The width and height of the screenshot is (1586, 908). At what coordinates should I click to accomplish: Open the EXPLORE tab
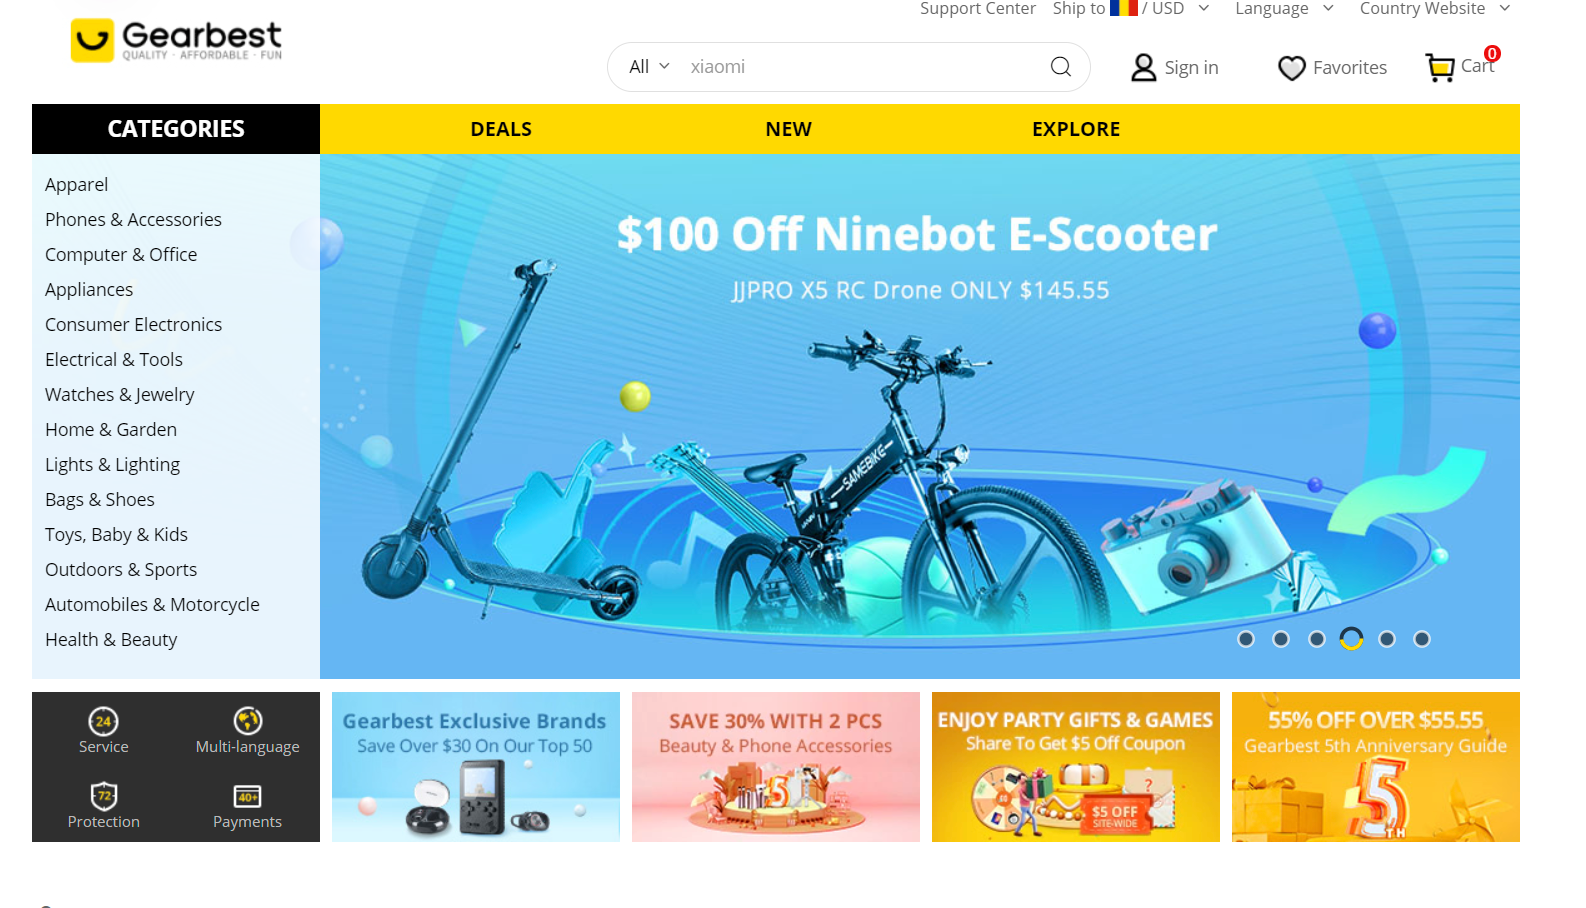(x=1076, y=129)
